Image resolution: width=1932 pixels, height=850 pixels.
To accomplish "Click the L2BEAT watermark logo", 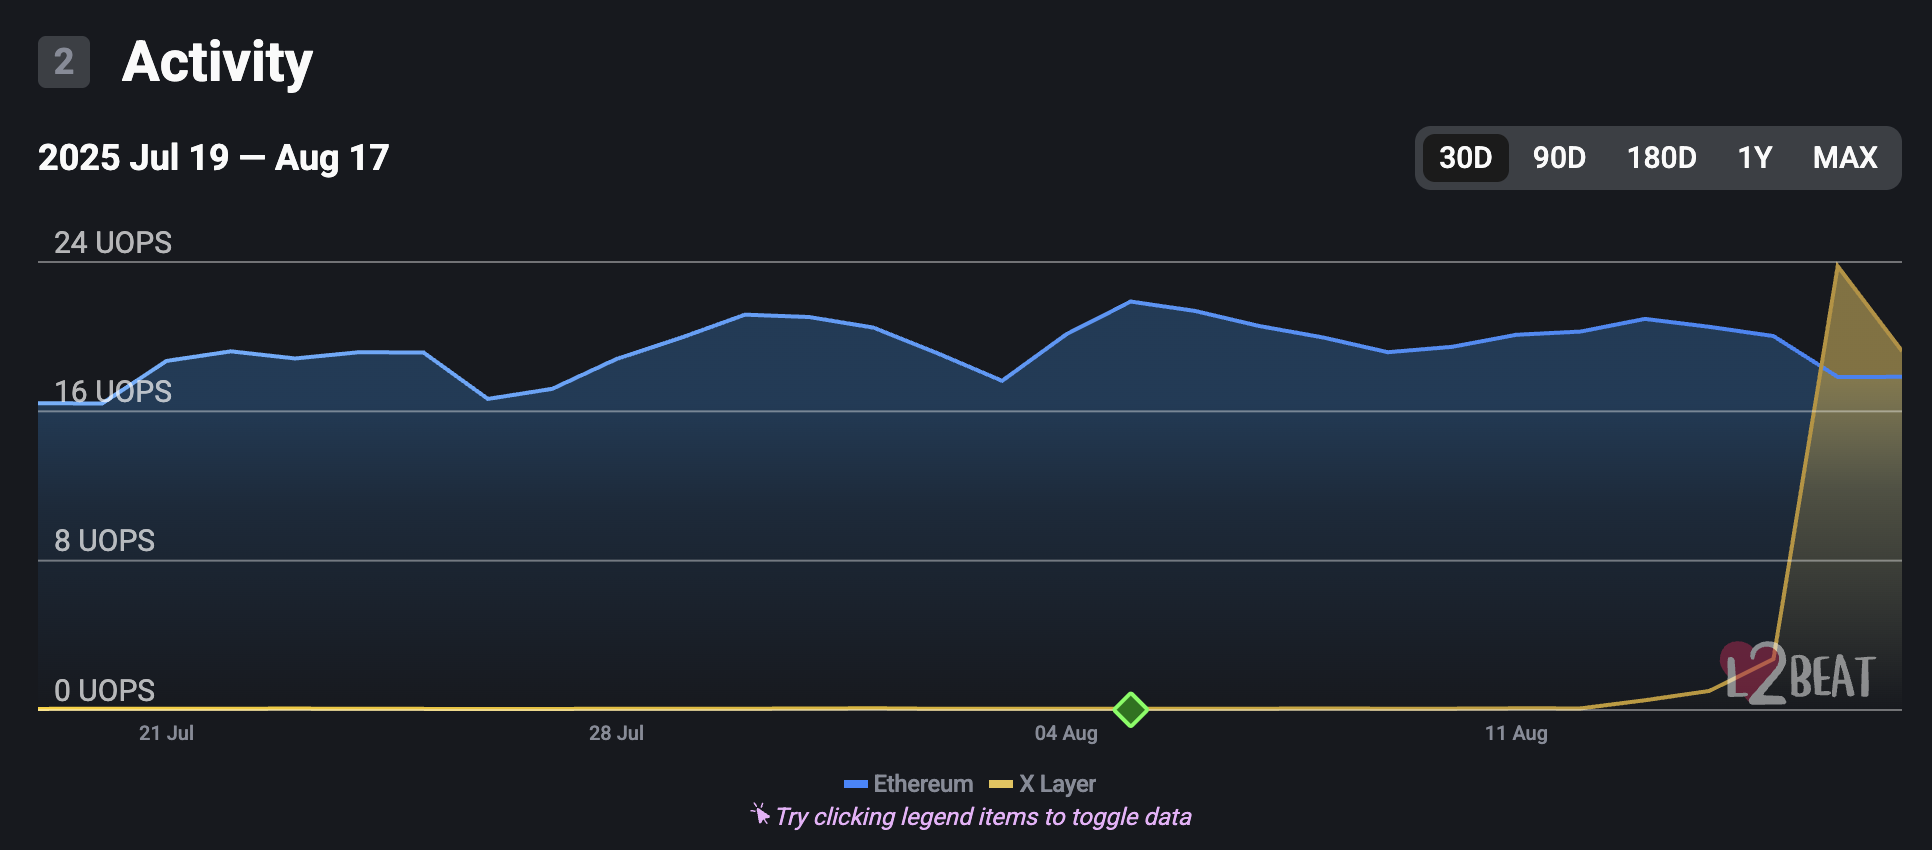I will [1798, 675].
